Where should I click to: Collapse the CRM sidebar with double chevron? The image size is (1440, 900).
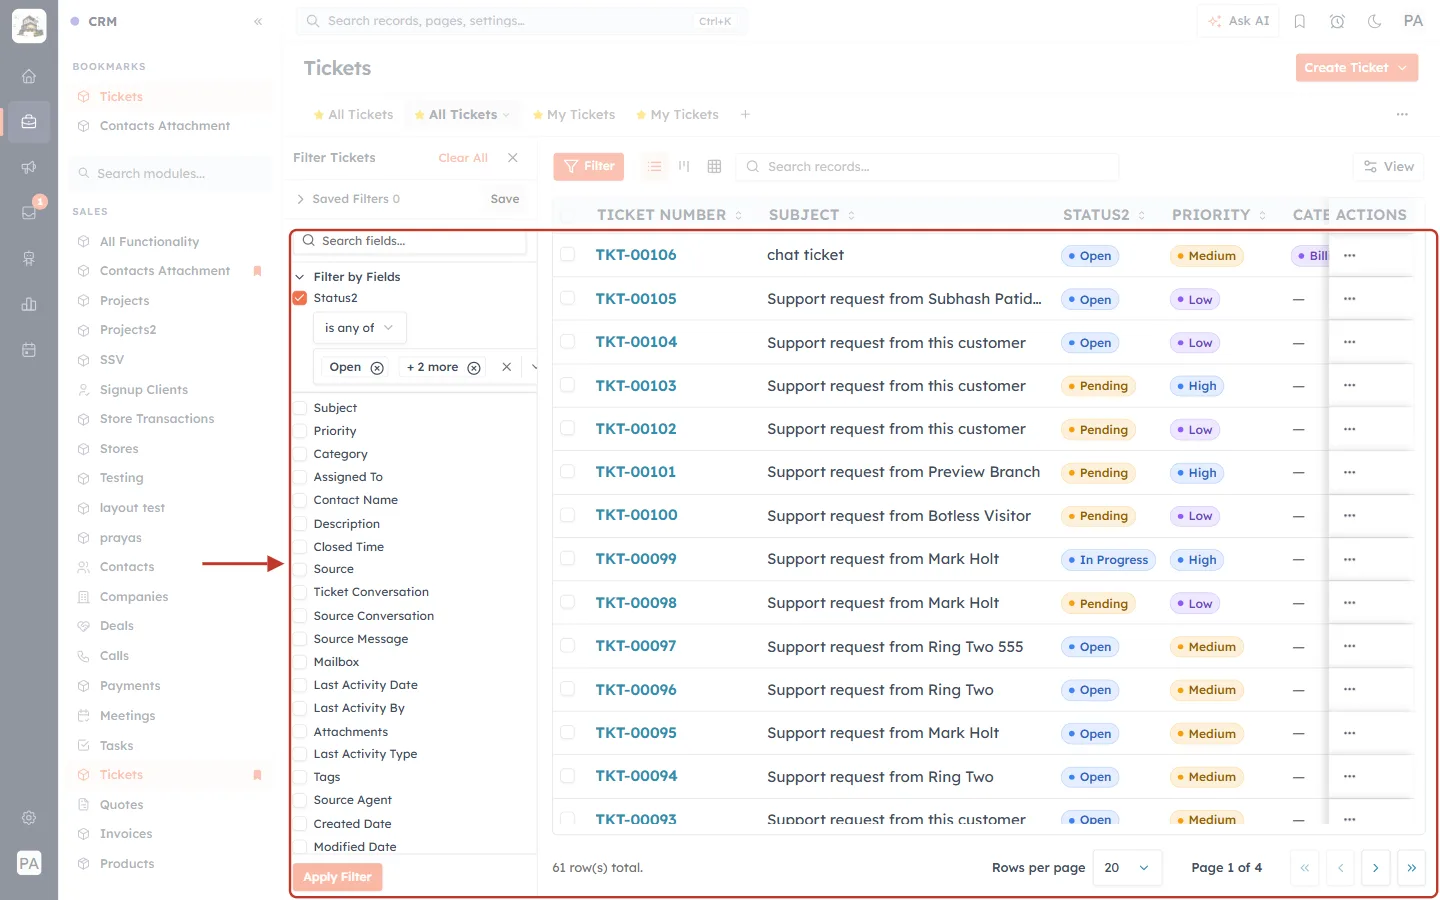(258, 21)
